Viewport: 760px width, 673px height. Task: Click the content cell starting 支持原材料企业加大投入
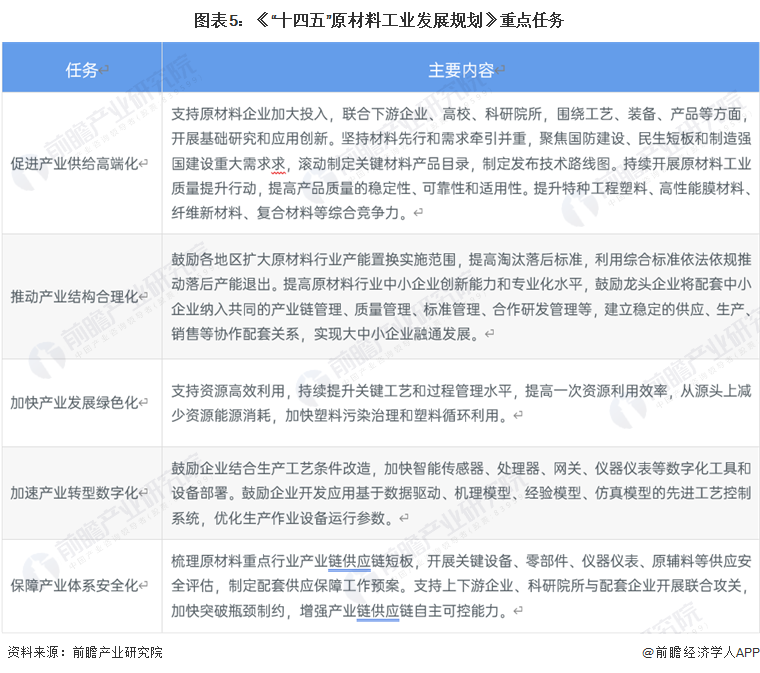[461, 163]
